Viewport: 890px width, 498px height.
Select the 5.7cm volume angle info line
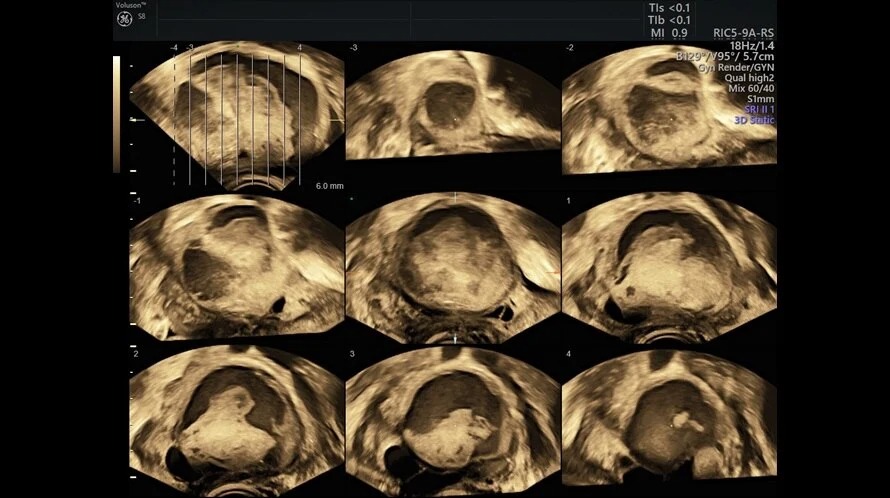[x=725, y=57]
